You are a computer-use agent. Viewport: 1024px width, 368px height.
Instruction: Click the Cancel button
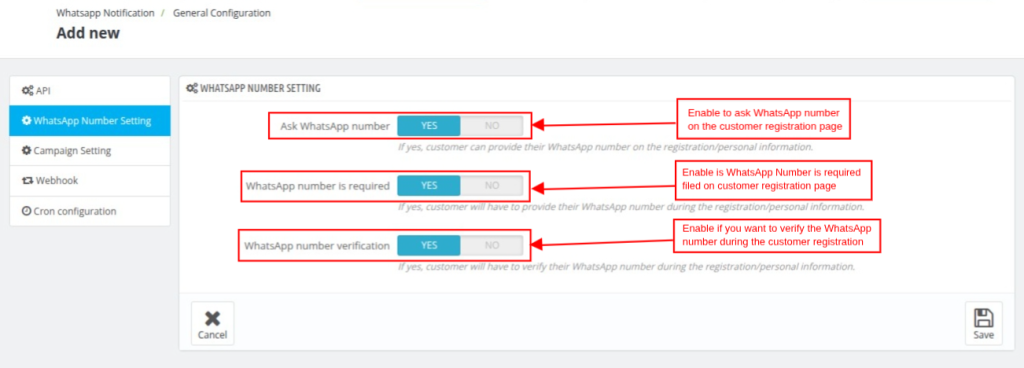212,324
